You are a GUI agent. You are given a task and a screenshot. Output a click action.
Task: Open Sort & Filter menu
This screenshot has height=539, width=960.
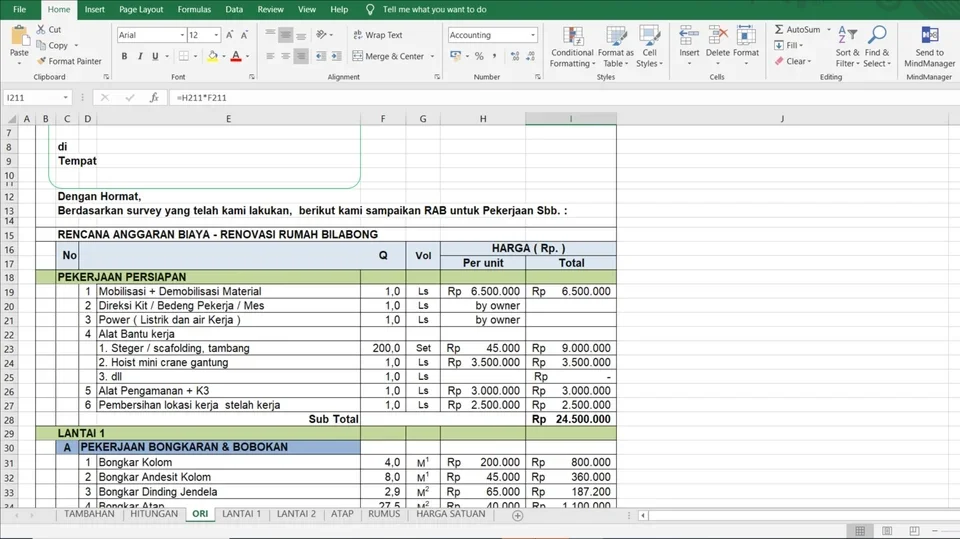pyautogui.click(x=847, y=47)
